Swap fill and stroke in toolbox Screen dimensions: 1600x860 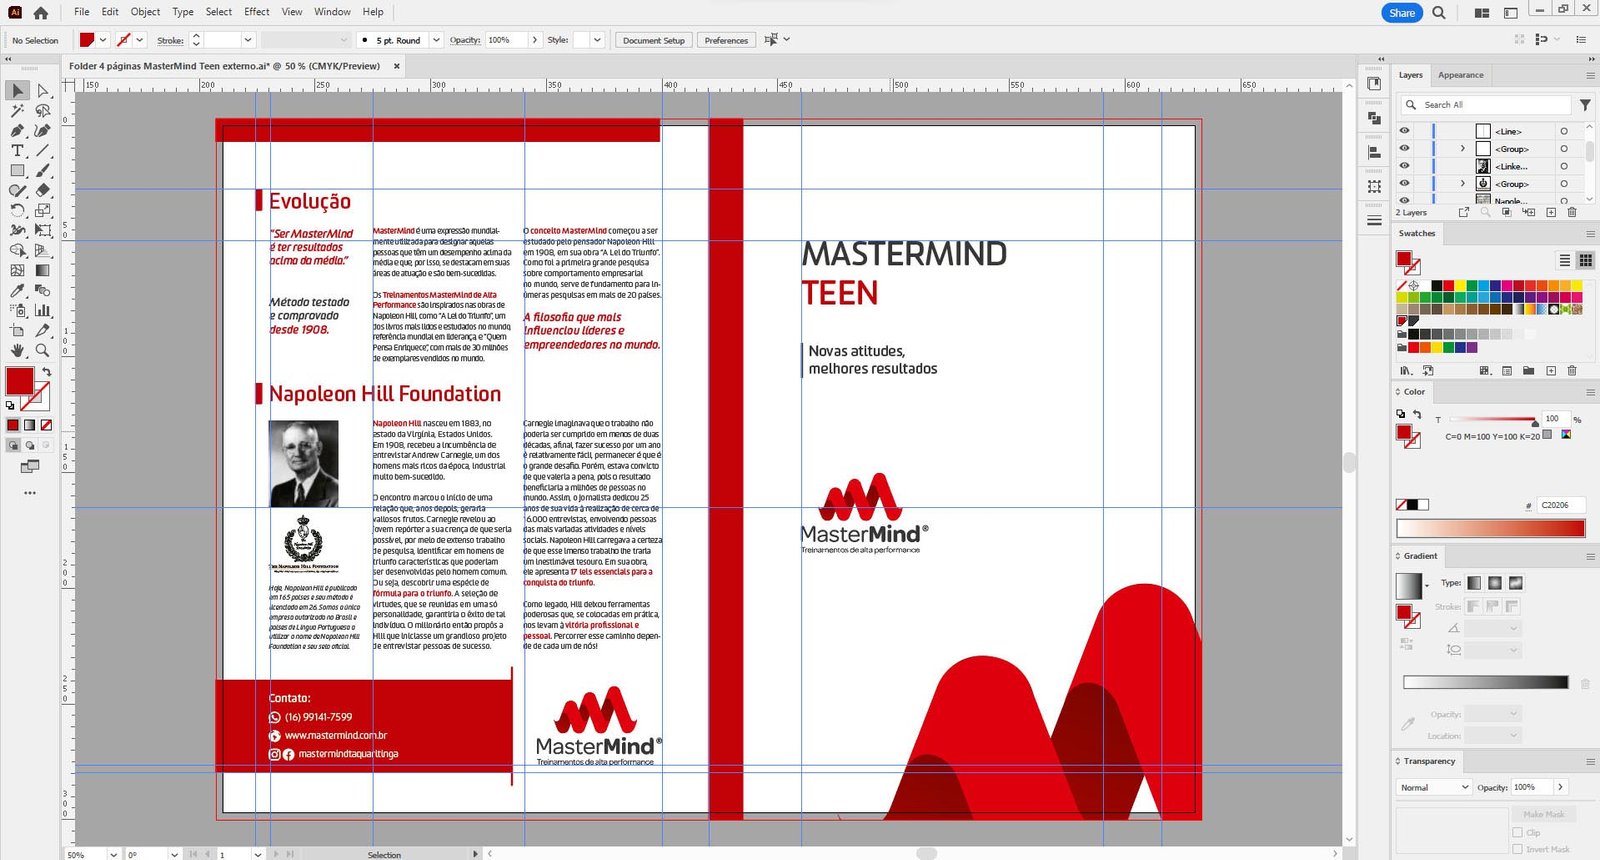[x=46, y=372]
